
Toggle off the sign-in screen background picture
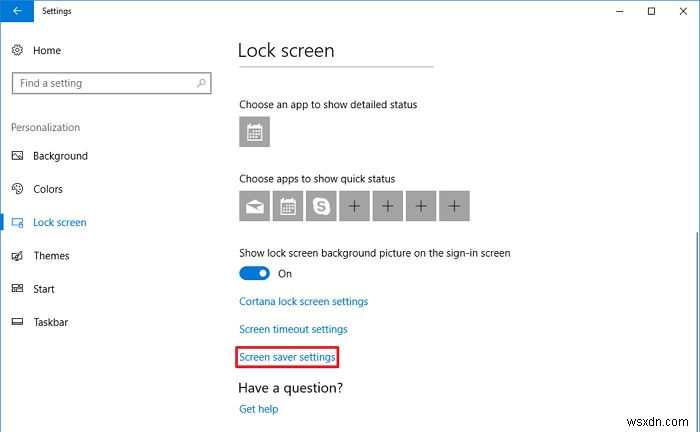(x=255, y=273)
